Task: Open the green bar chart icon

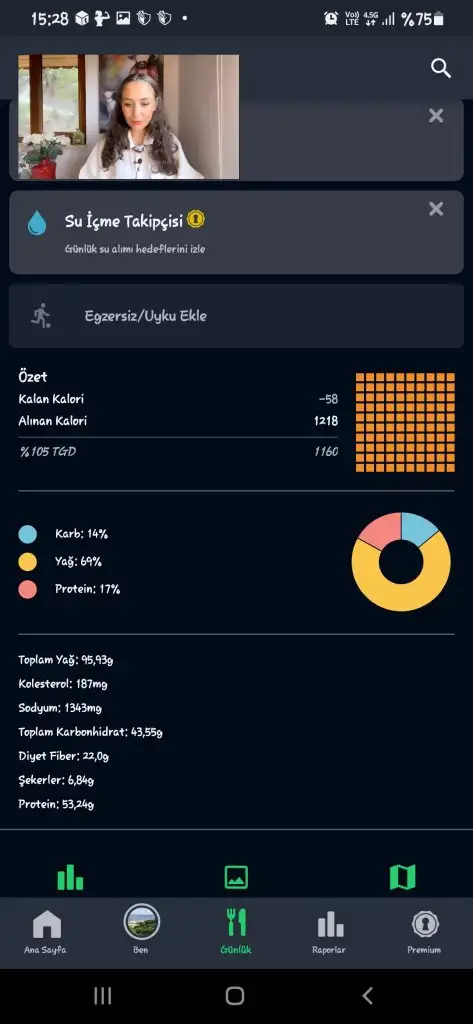Action: pos(70,877)
